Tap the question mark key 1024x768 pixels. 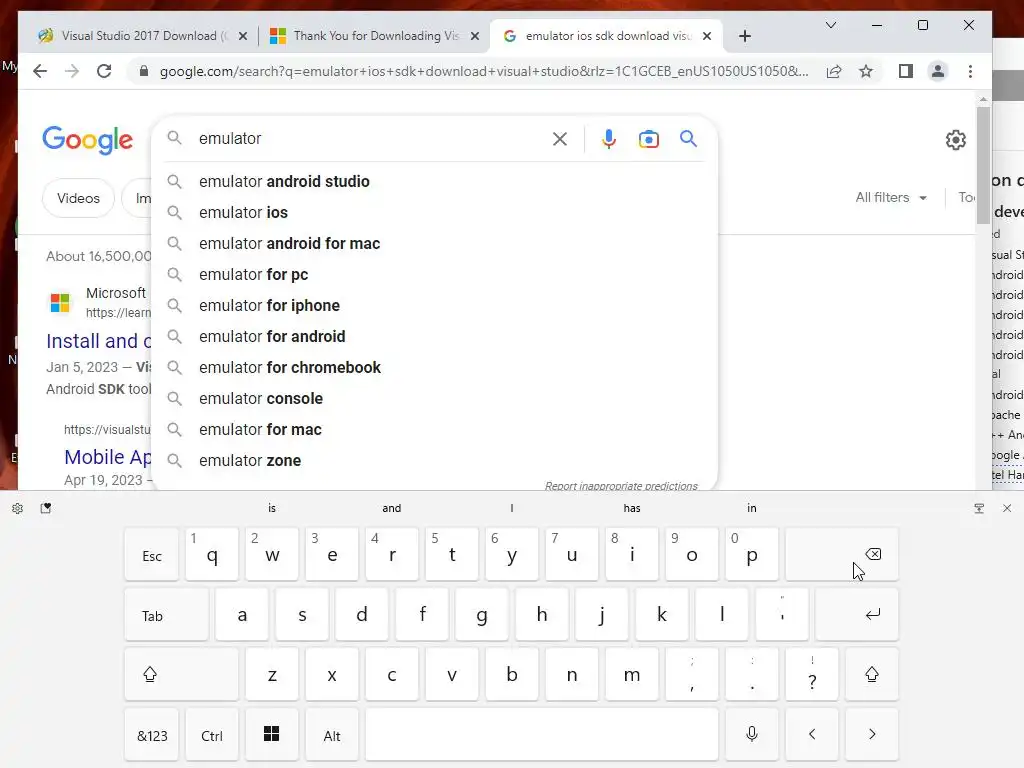click(812, 675)
